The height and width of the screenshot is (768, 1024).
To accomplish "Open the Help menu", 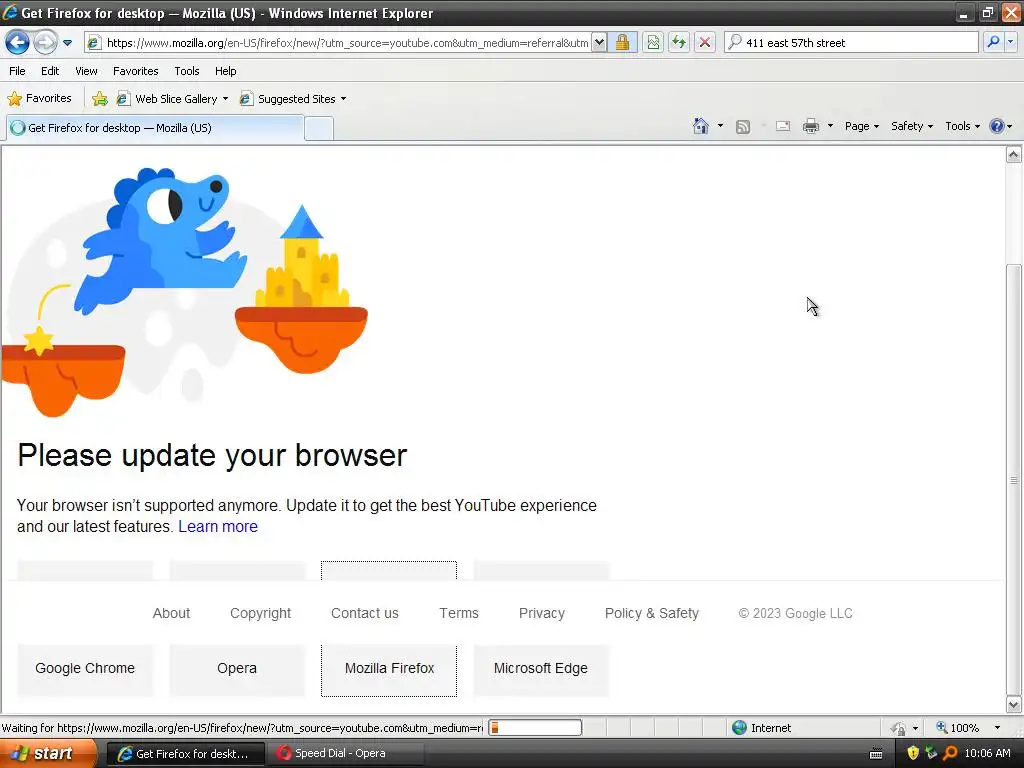I will click(225, 71).
